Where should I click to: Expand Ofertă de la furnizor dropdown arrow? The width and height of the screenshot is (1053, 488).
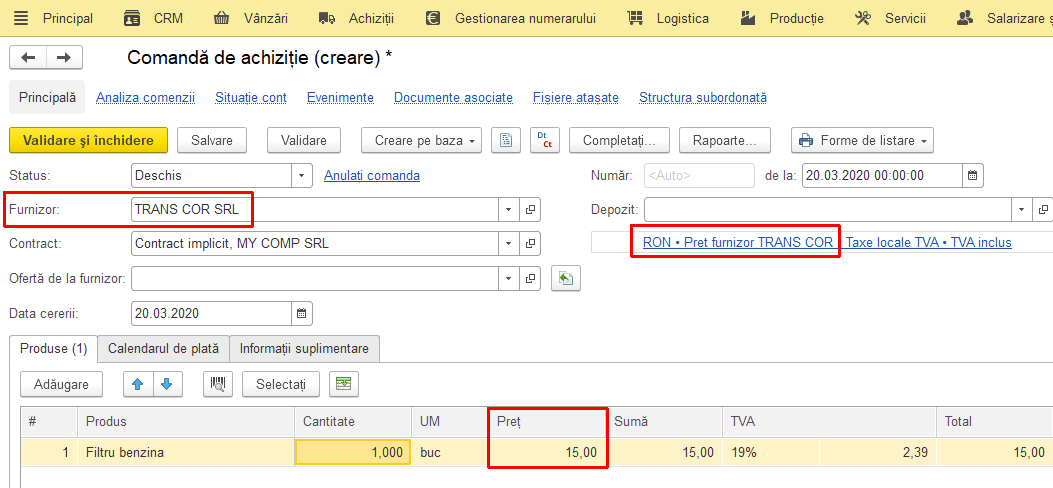[508, 278]
